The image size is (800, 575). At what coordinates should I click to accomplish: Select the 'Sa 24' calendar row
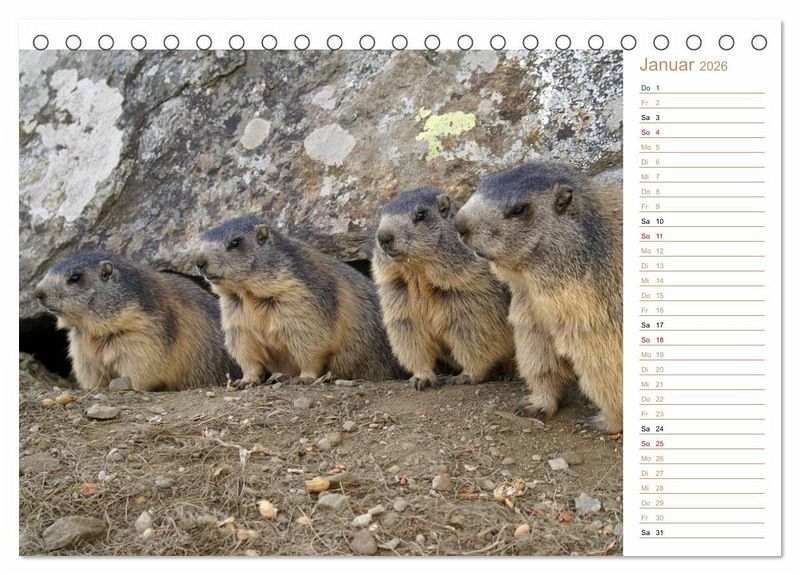702,428
